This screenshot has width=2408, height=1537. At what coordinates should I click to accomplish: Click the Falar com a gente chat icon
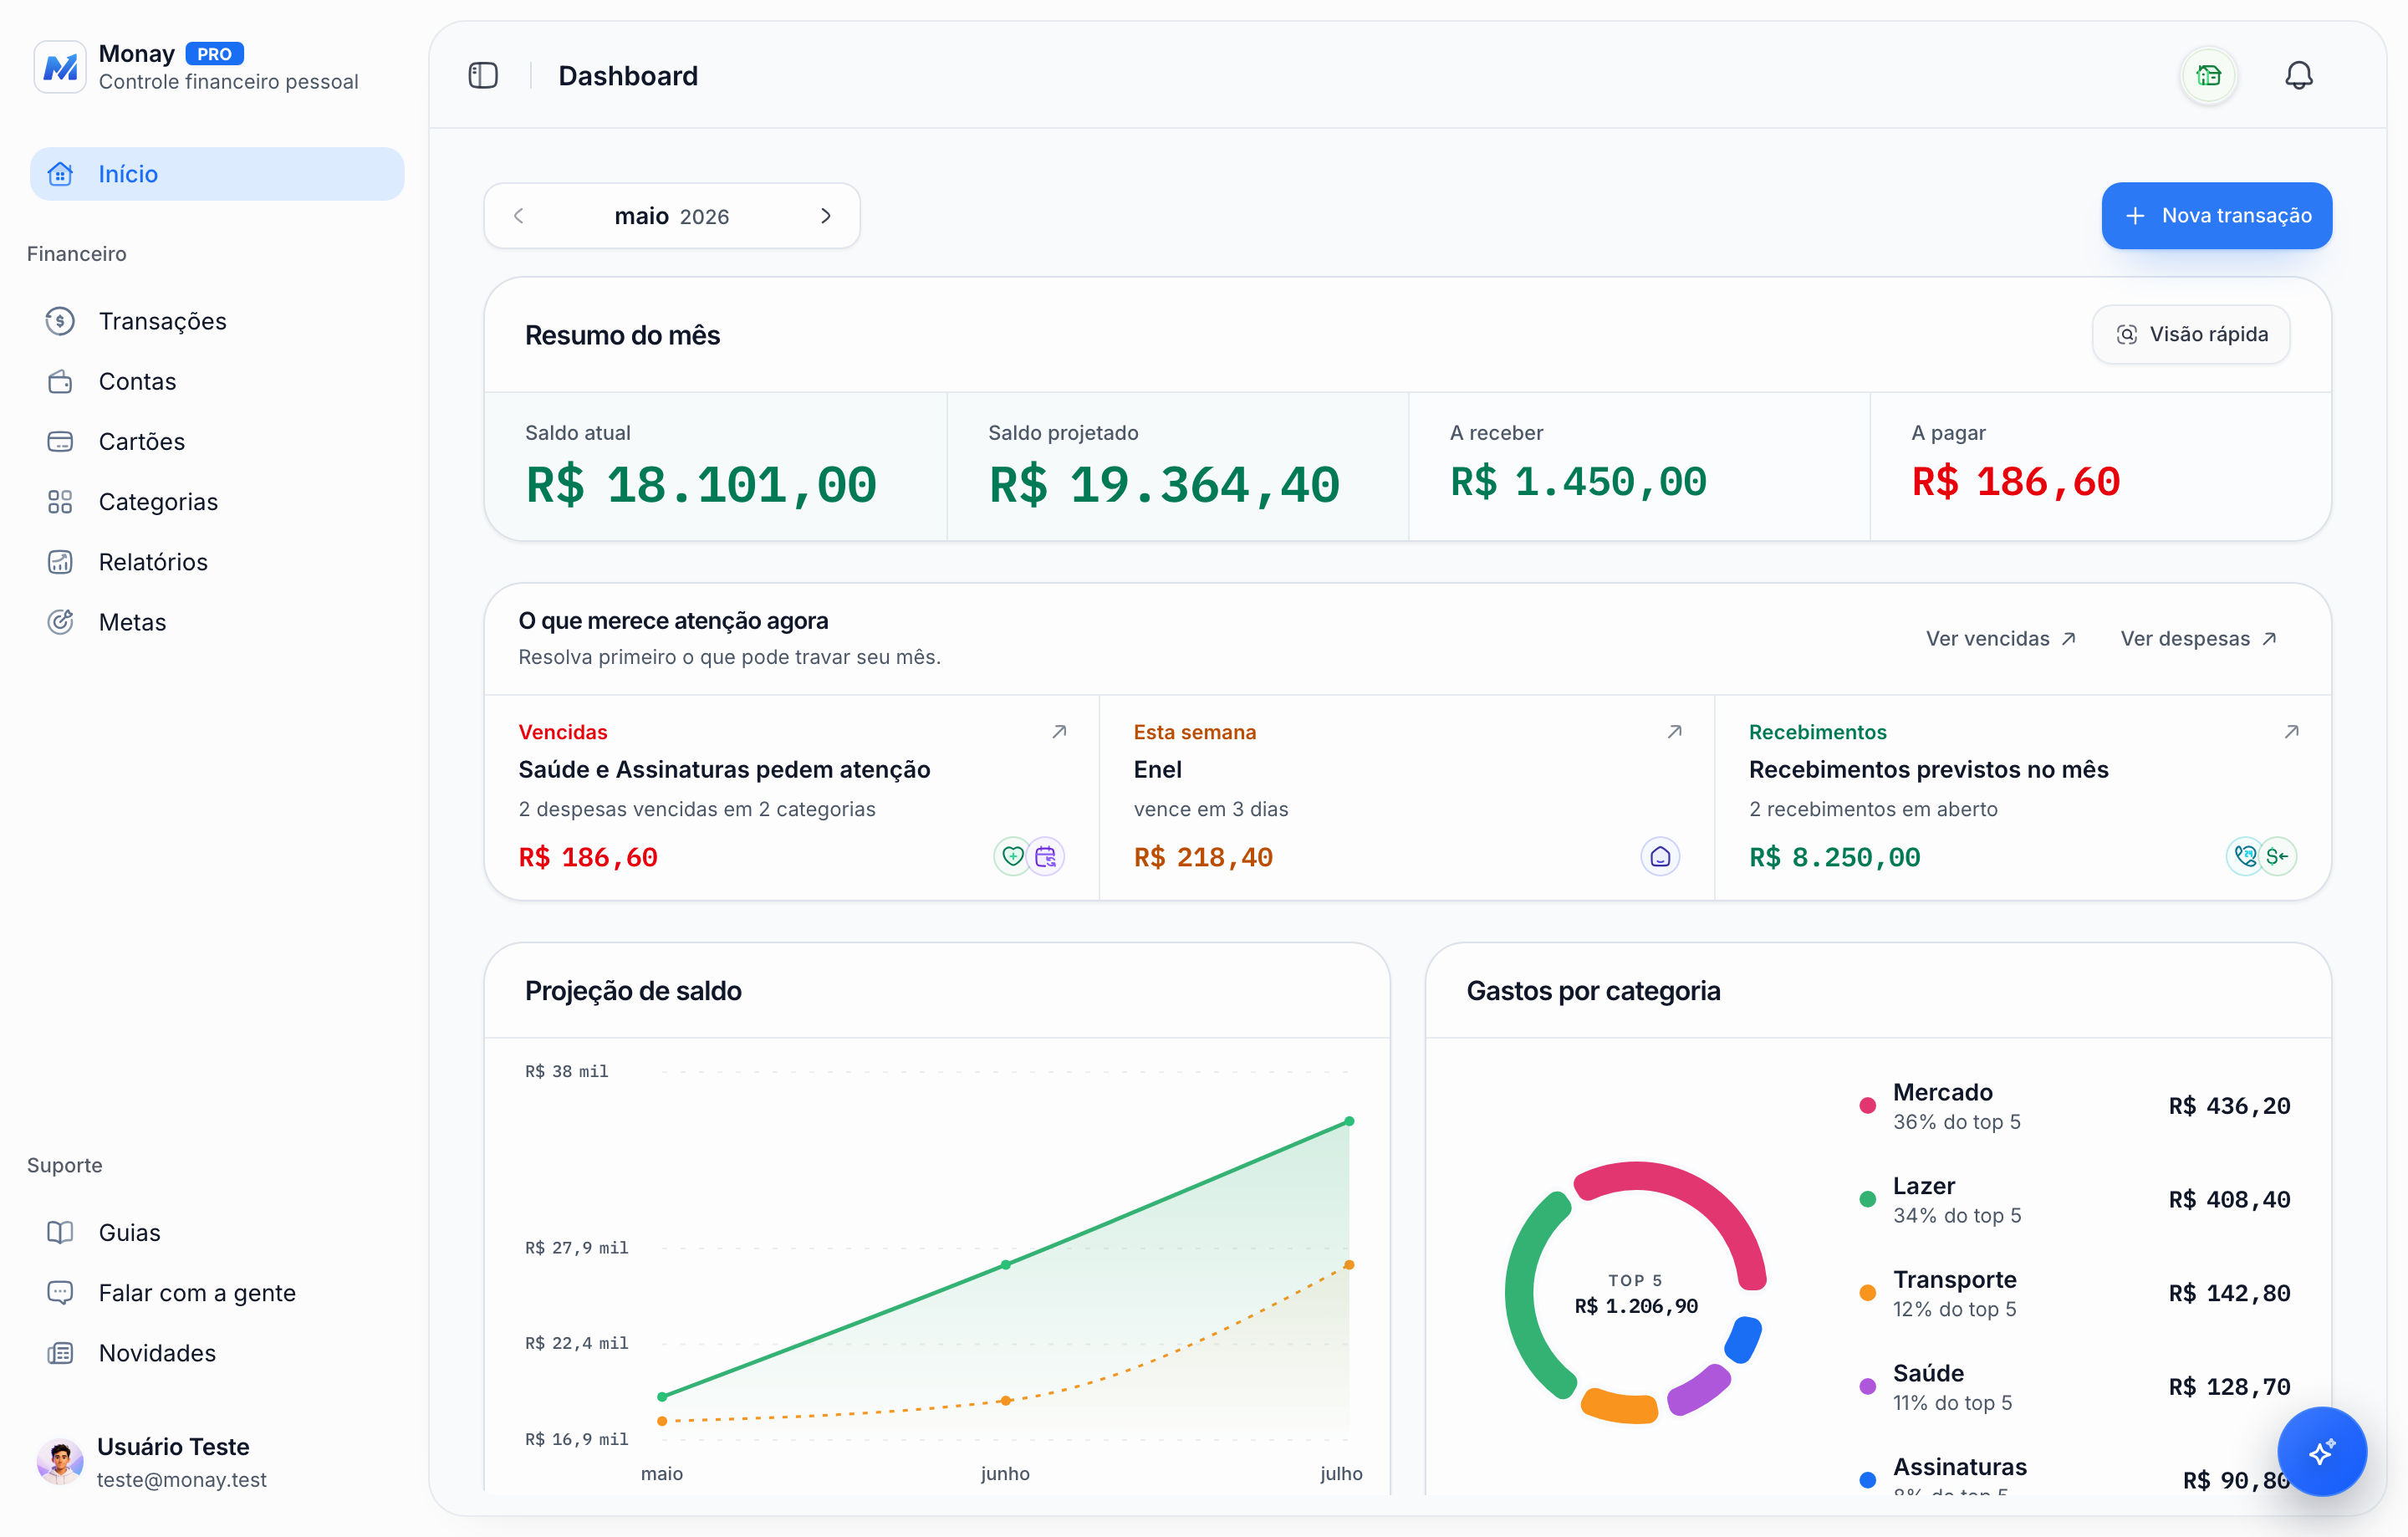pos(60,1292)
